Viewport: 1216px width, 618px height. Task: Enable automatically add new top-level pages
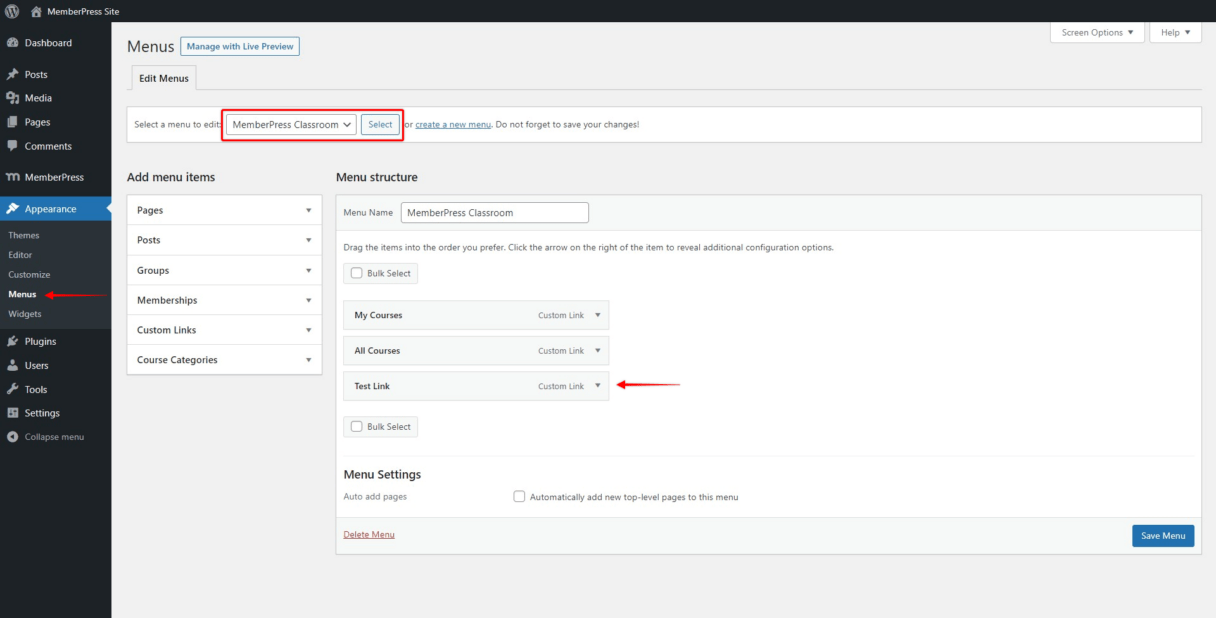coord(519,496)
